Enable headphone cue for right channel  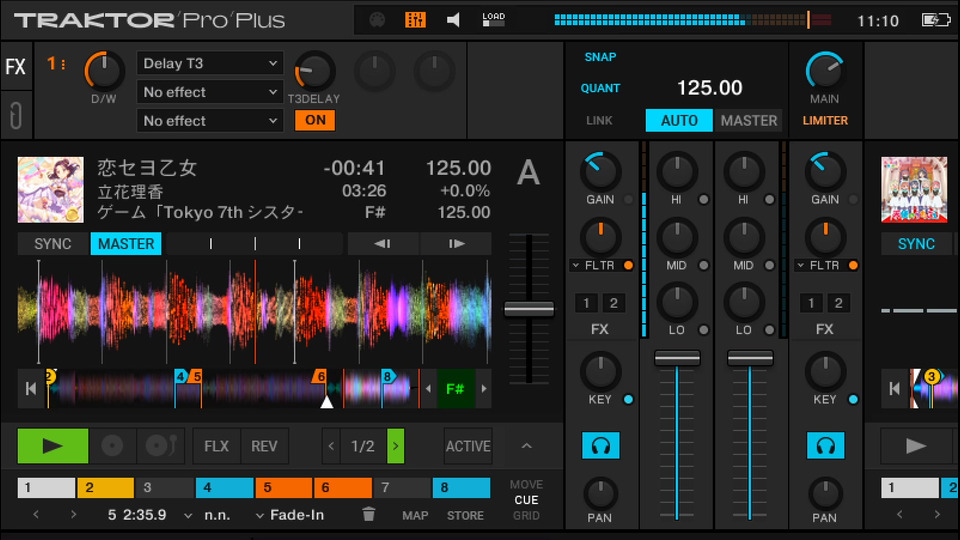(825, 445)
